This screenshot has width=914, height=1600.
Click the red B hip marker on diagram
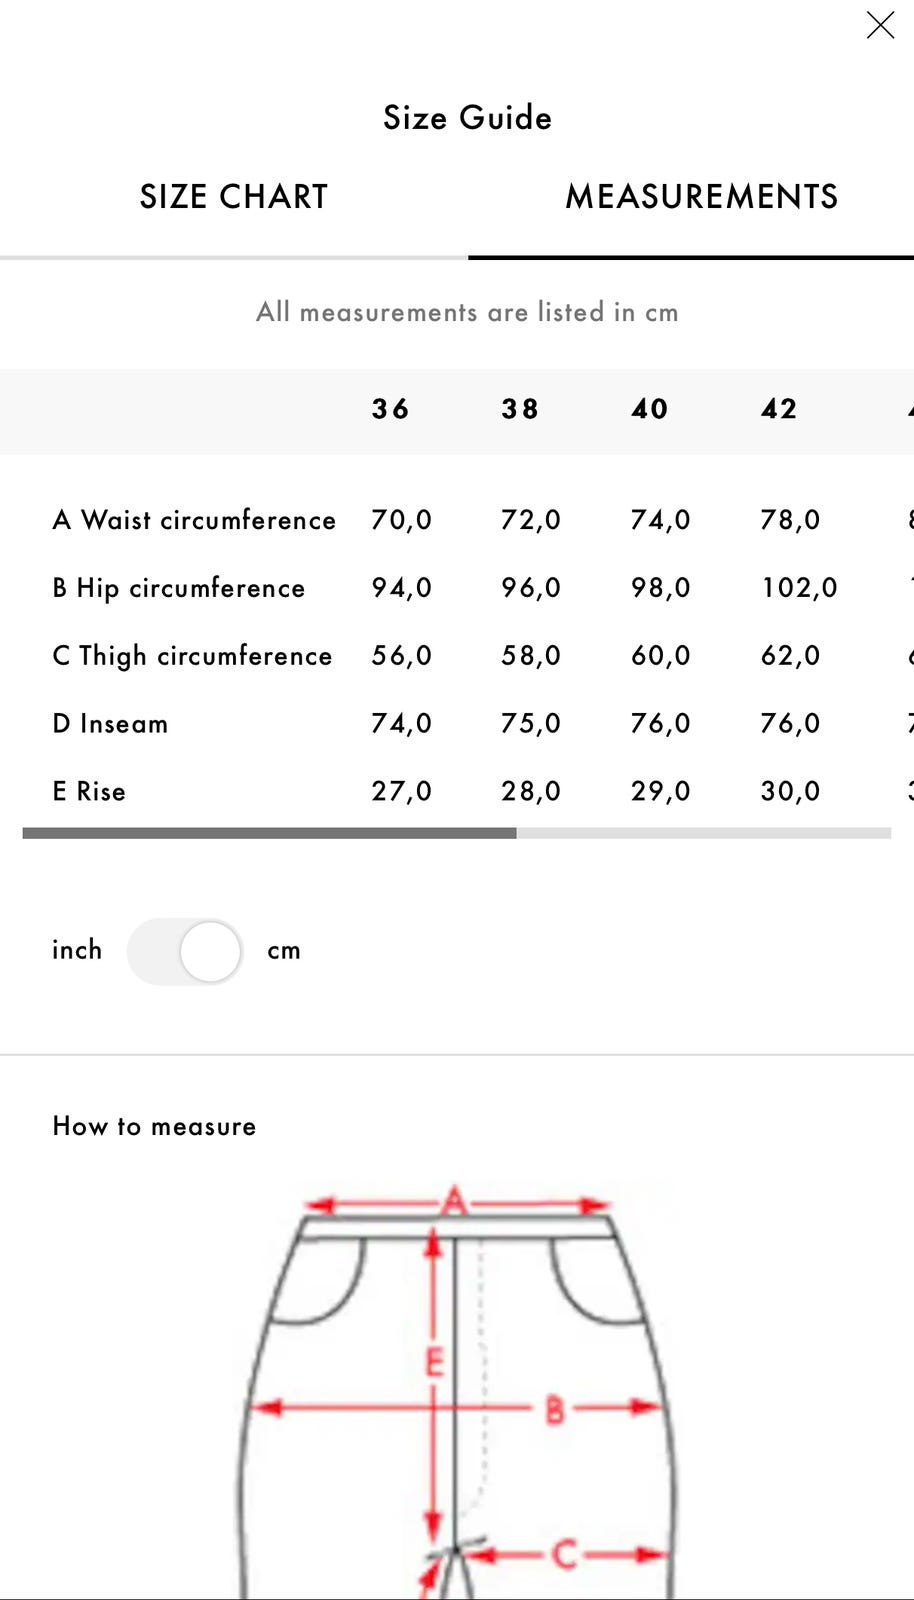554,1410
